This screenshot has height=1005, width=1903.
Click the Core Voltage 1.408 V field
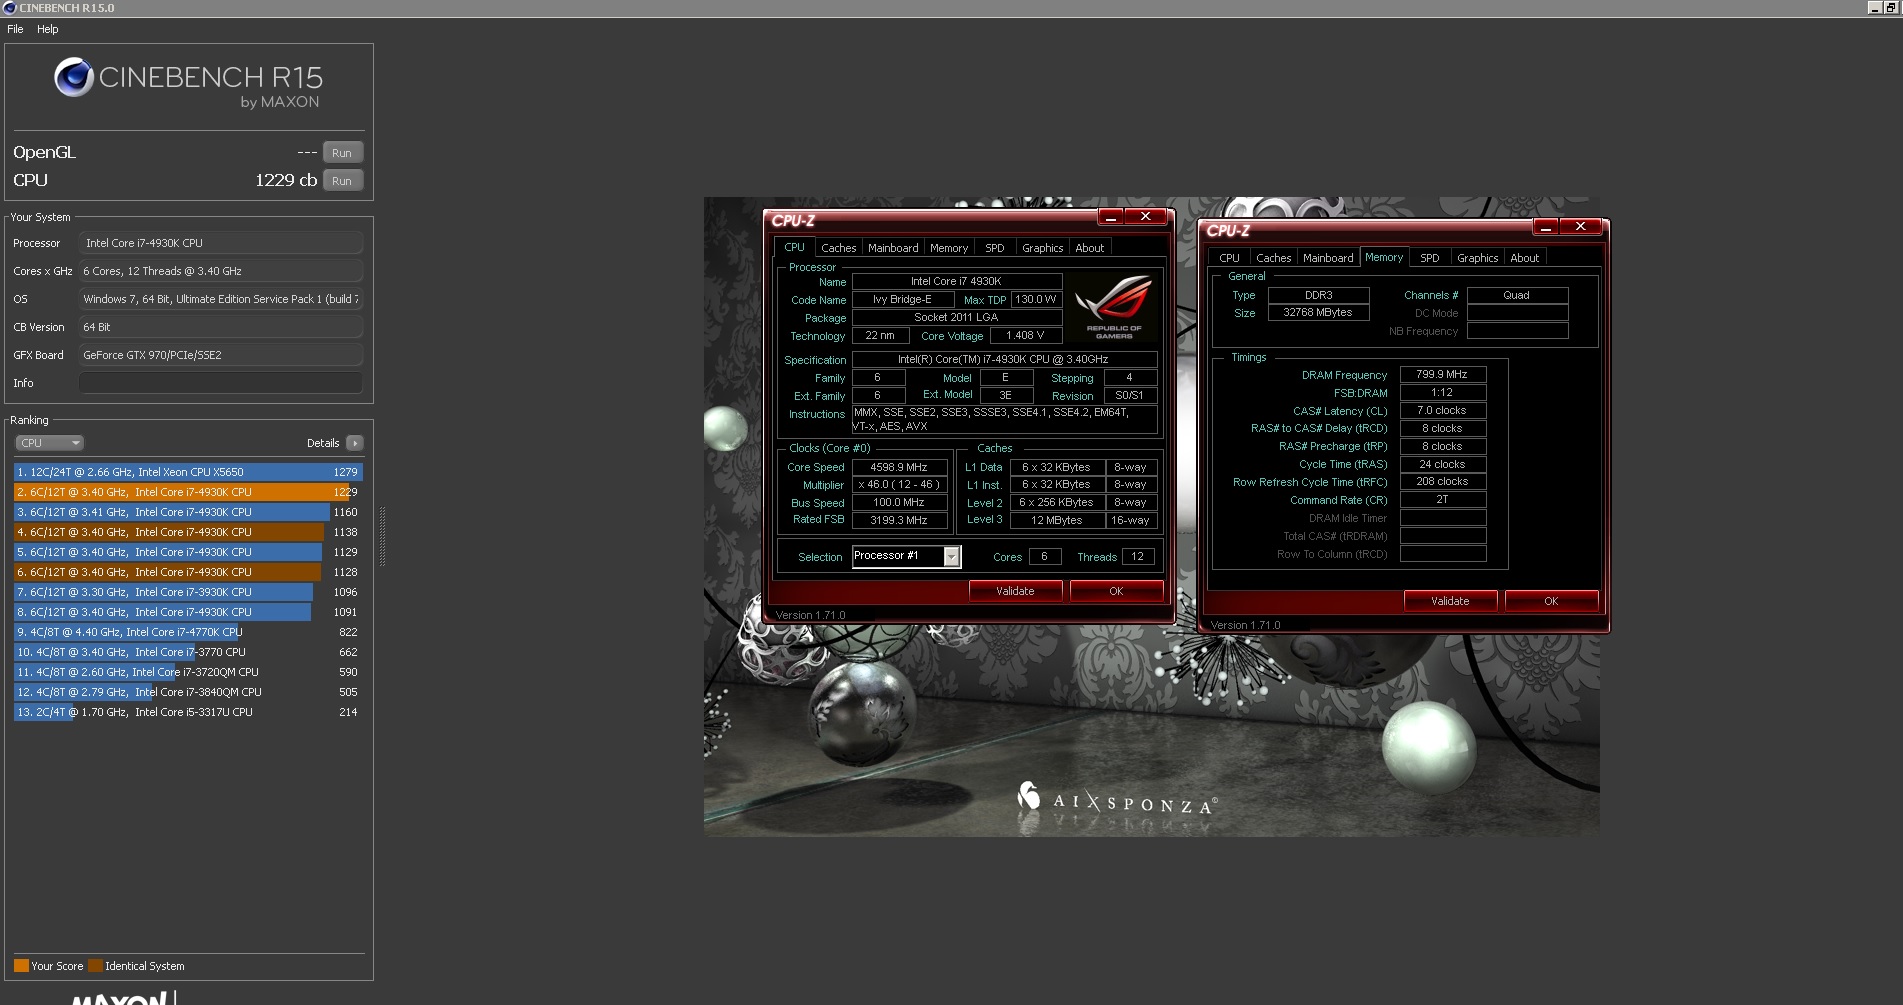pos(1025,336)
